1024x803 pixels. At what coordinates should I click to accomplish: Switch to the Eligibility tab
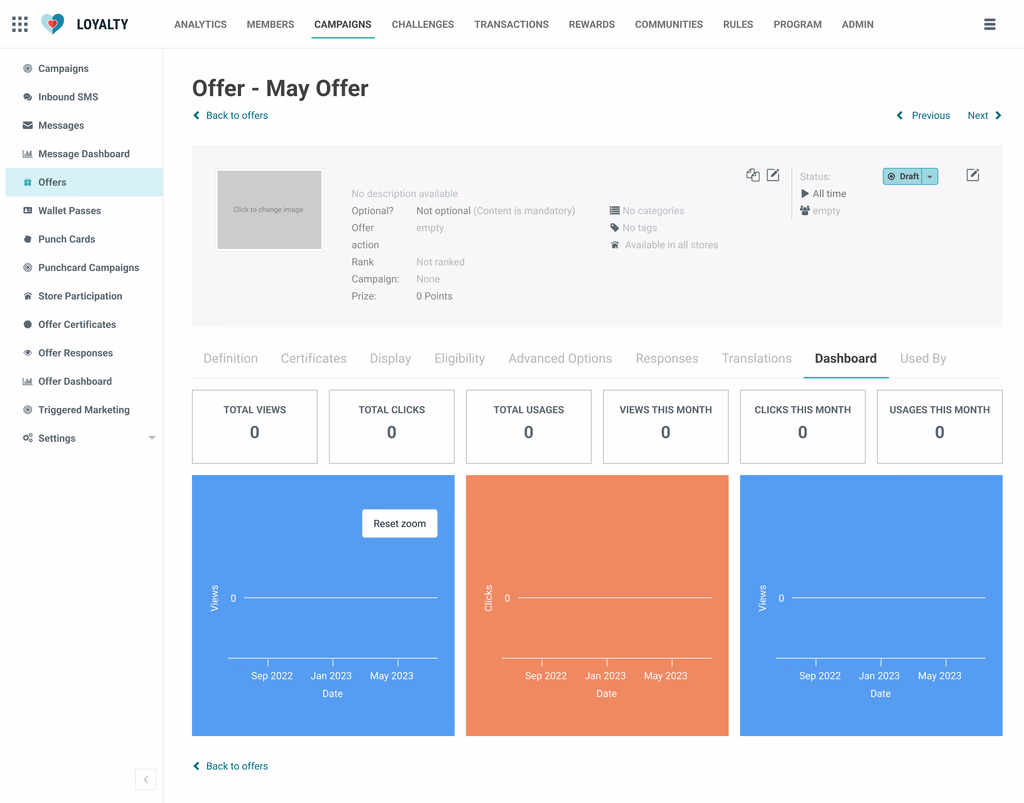point(460,358)
